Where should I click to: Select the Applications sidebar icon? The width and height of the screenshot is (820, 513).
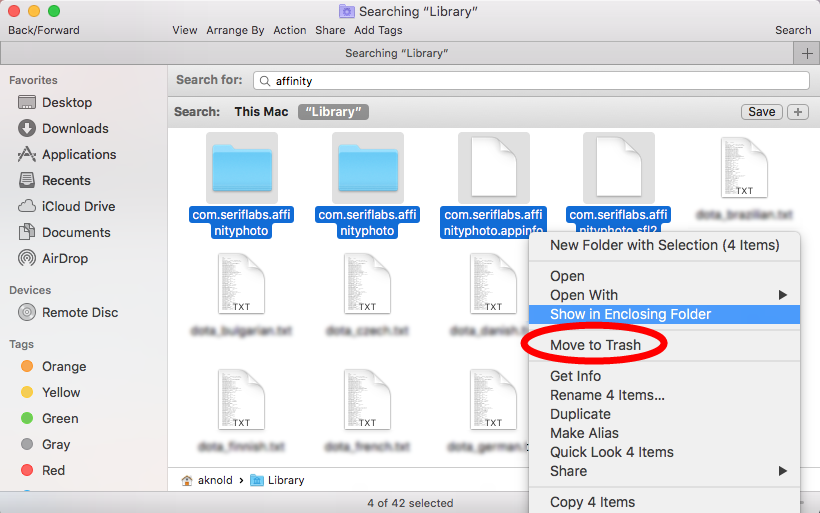(27, 155)
